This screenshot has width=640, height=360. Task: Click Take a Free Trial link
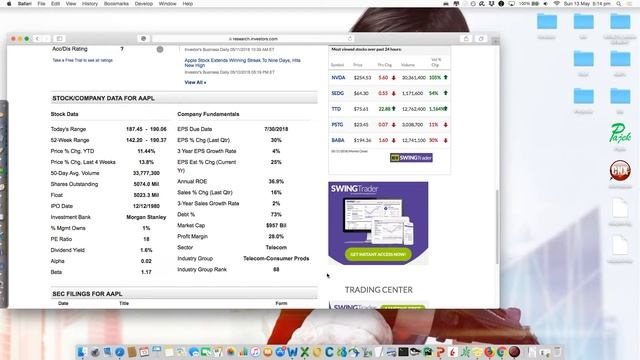pyautogui.click(x=82, y=60)
